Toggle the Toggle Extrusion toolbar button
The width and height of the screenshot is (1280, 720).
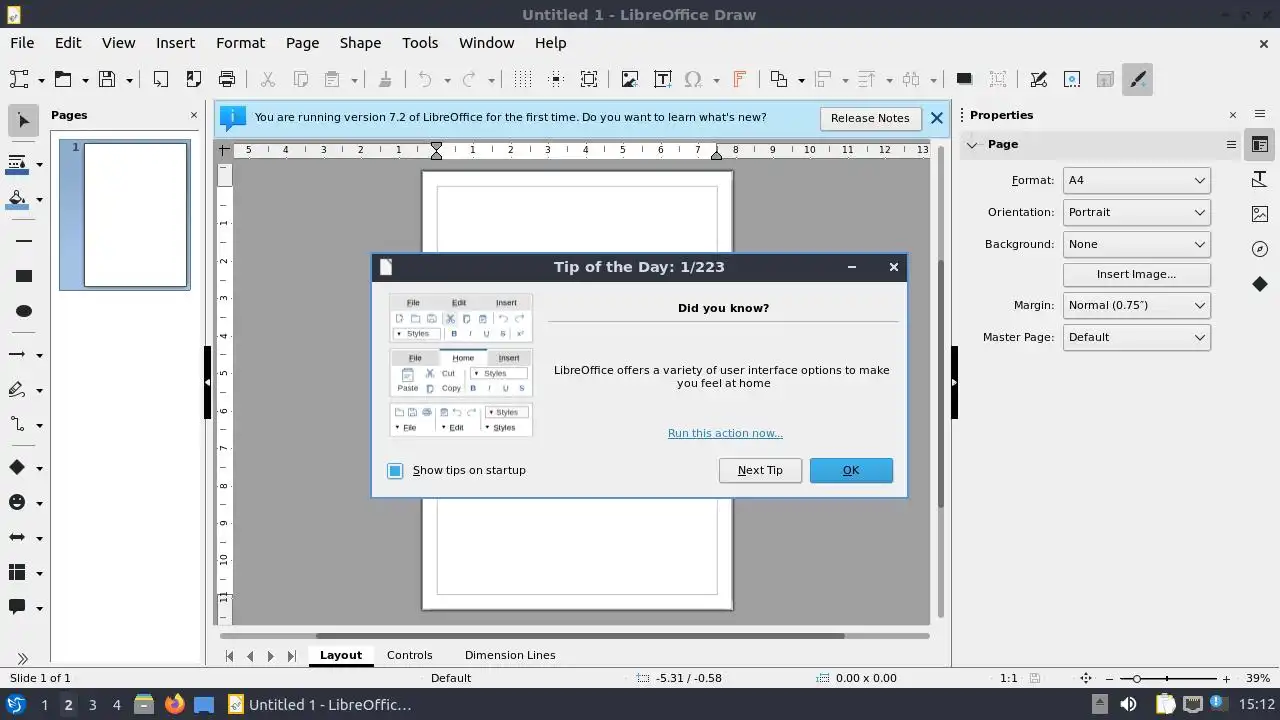[1105, 80]
